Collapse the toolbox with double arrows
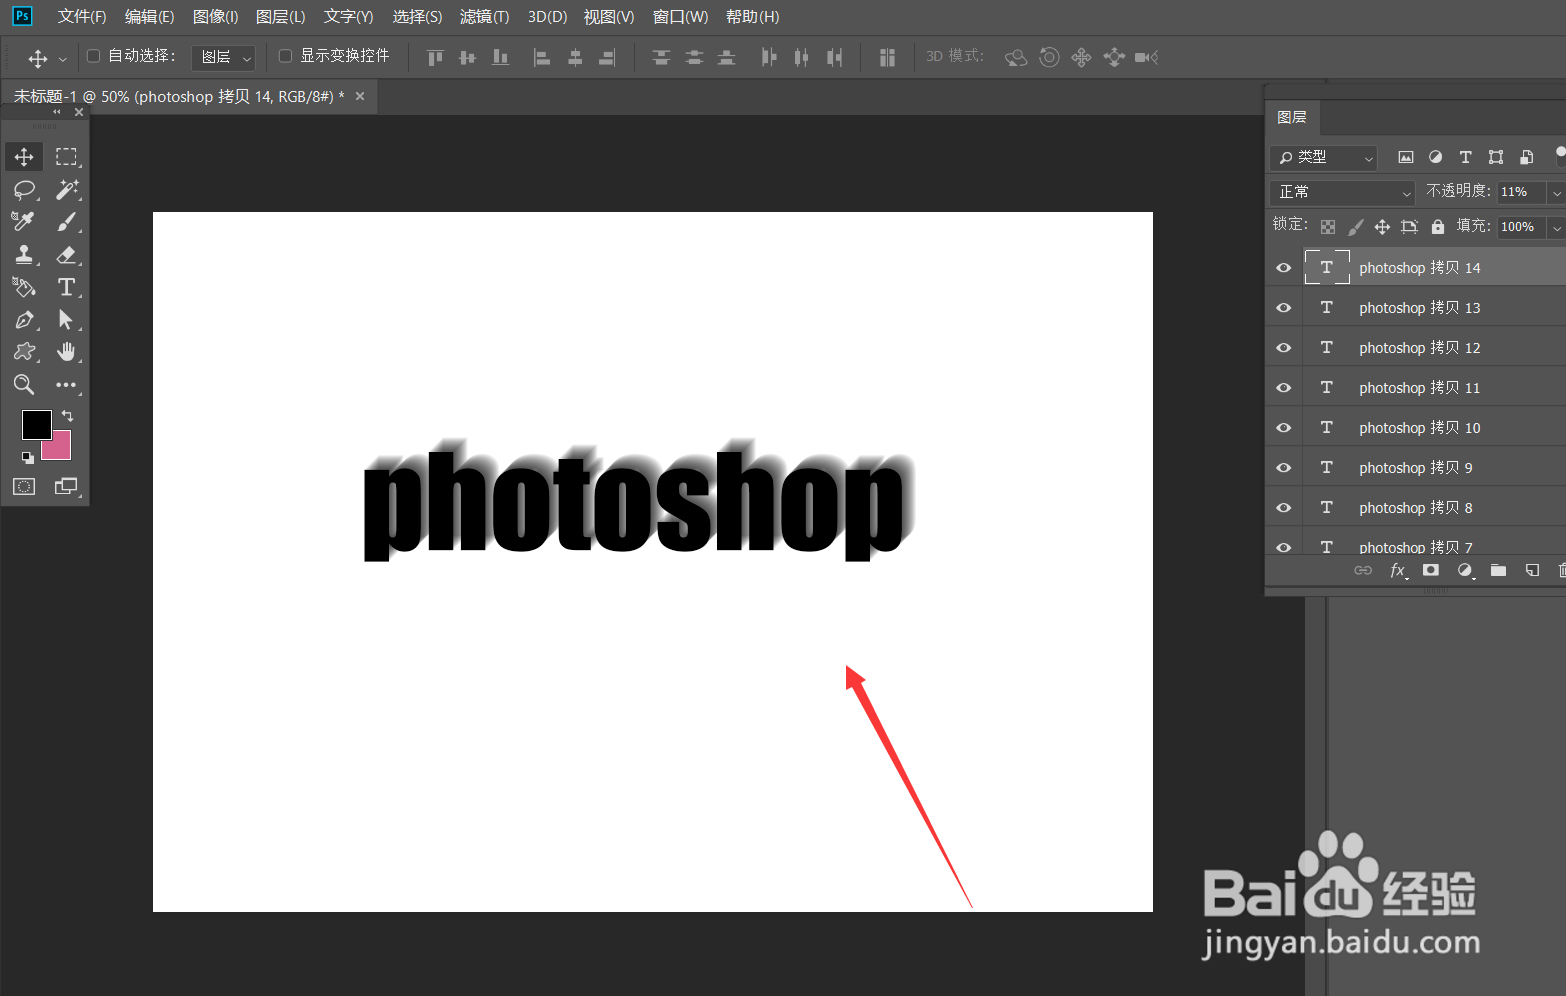This screenshot has width=1566, height=996. click(57, 112)
